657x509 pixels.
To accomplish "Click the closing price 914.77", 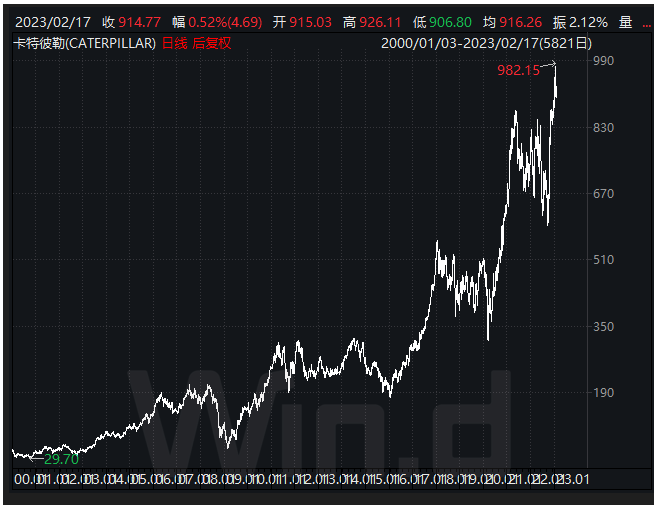I will tap(140, 22).
